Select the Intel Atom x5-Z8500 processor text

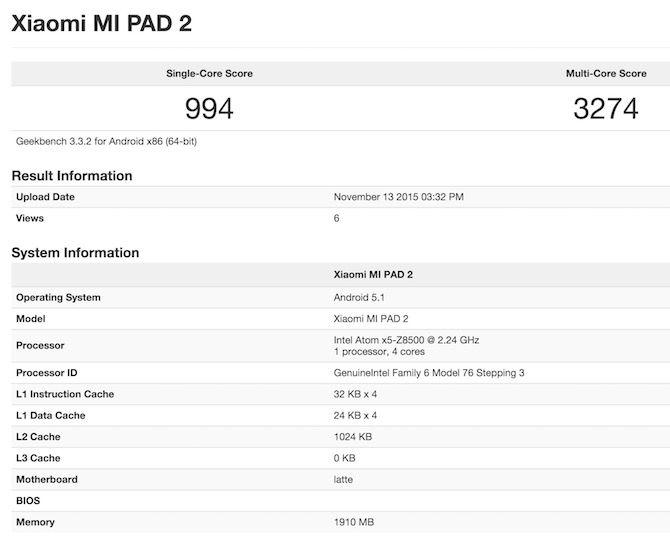pos(406,340)
